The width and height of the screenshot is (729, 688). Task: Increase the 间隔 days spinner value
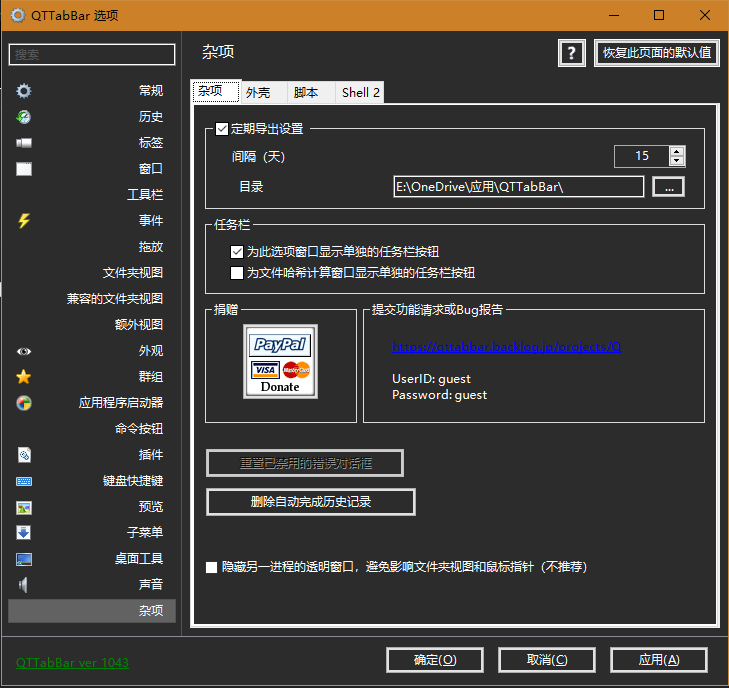coord(677,151)
